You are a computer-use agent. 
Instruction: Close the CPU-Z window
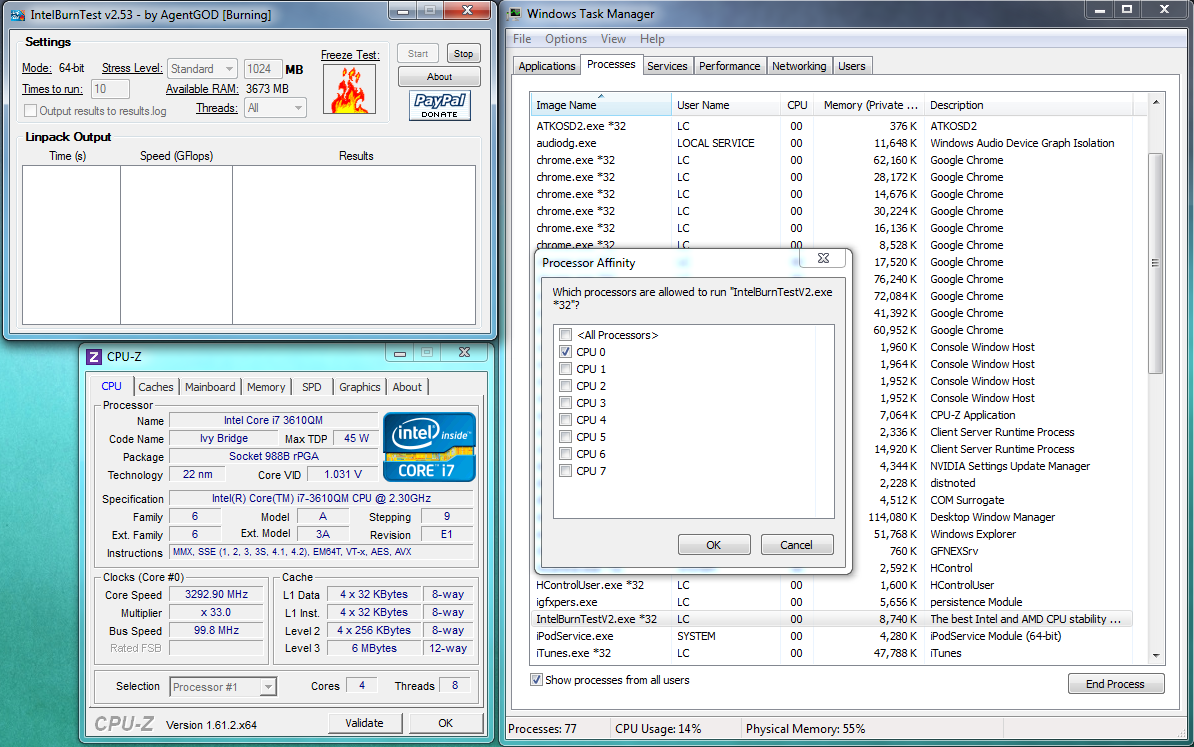464,352
